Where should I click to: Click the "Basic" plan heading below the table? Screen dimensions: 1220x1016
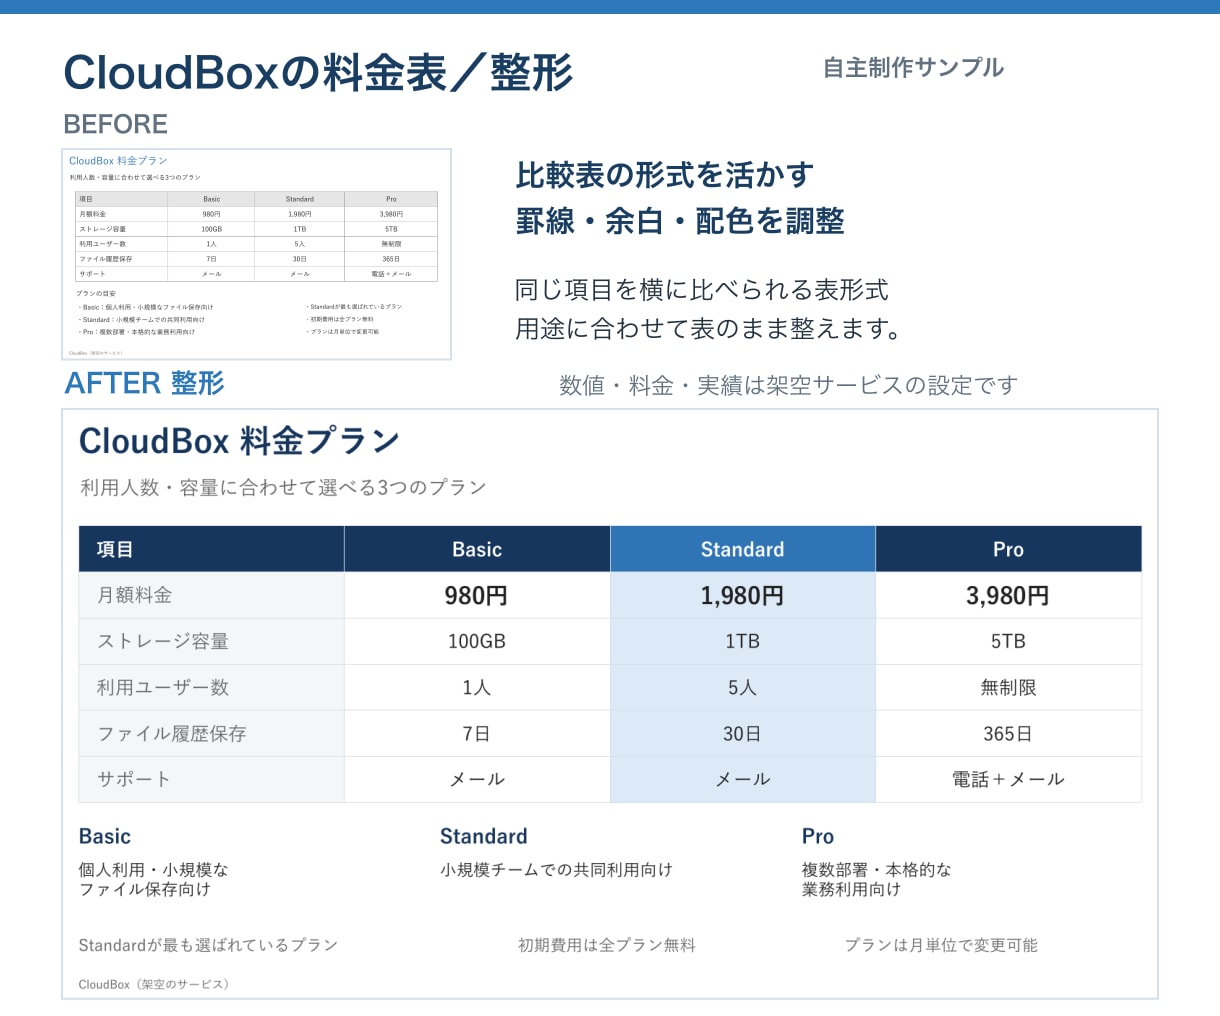105,836
